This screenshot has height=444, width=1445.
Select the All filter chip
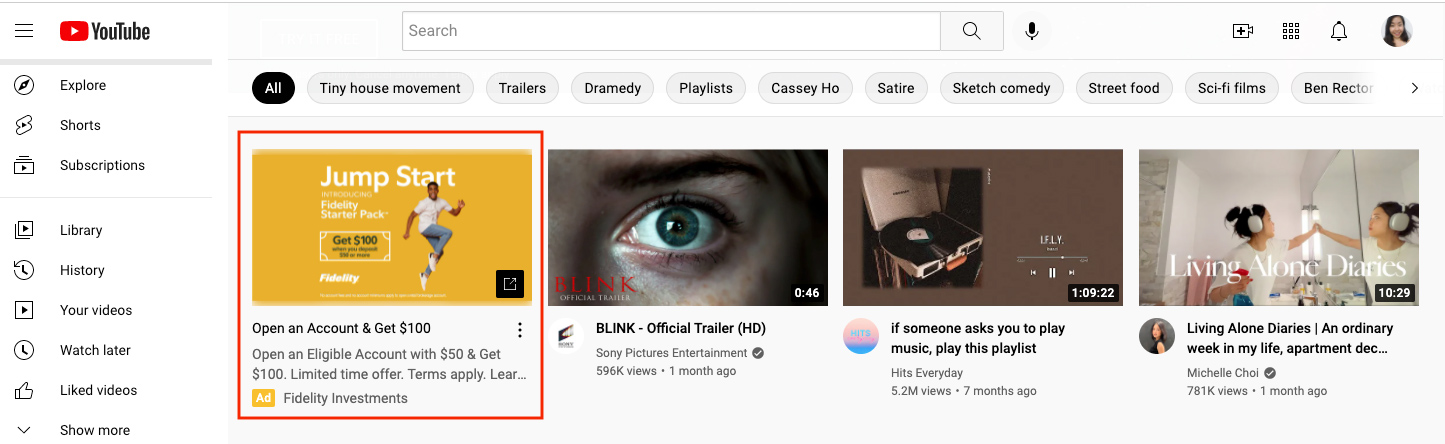click(x=273, y=88)
